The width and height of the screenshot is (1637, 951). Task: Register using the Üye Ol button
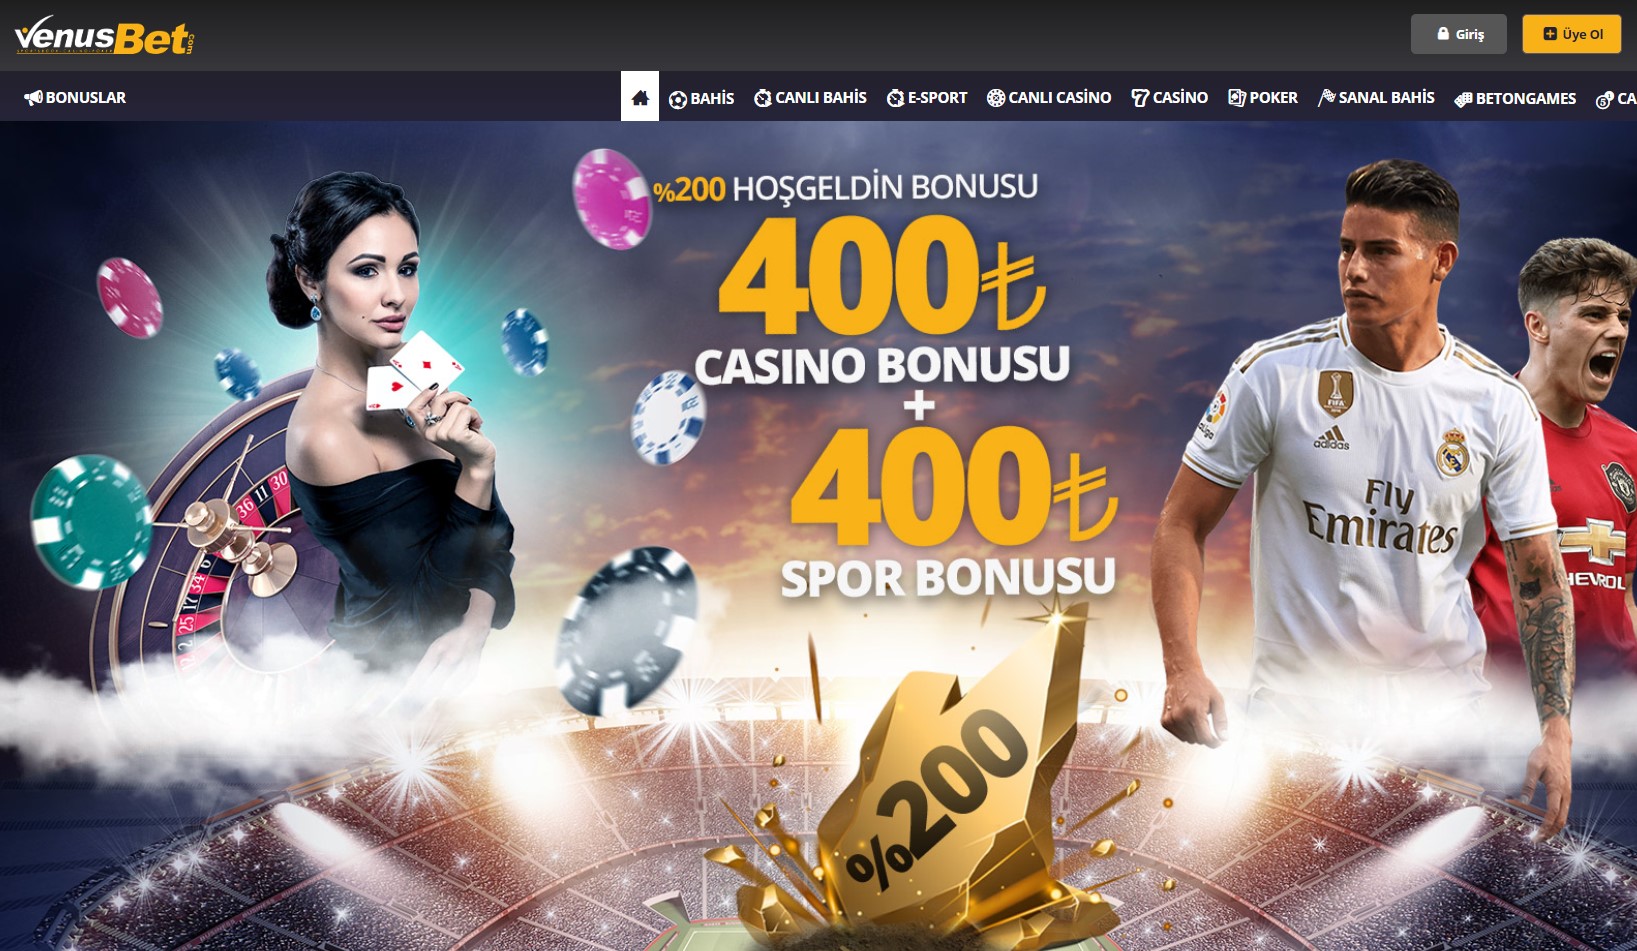coord(1572,34)
